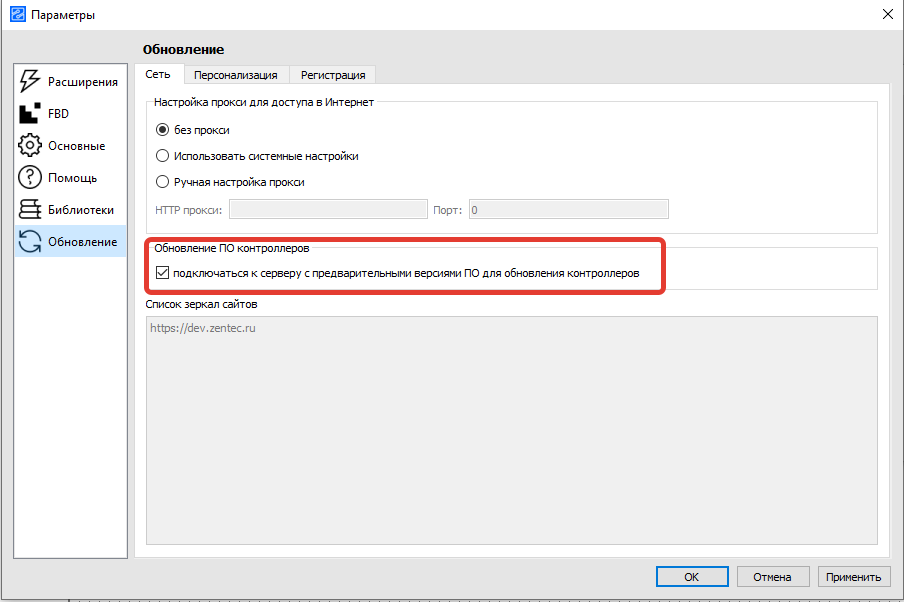Click the stacked books Библиотеки icon

[x=30, y=210]
